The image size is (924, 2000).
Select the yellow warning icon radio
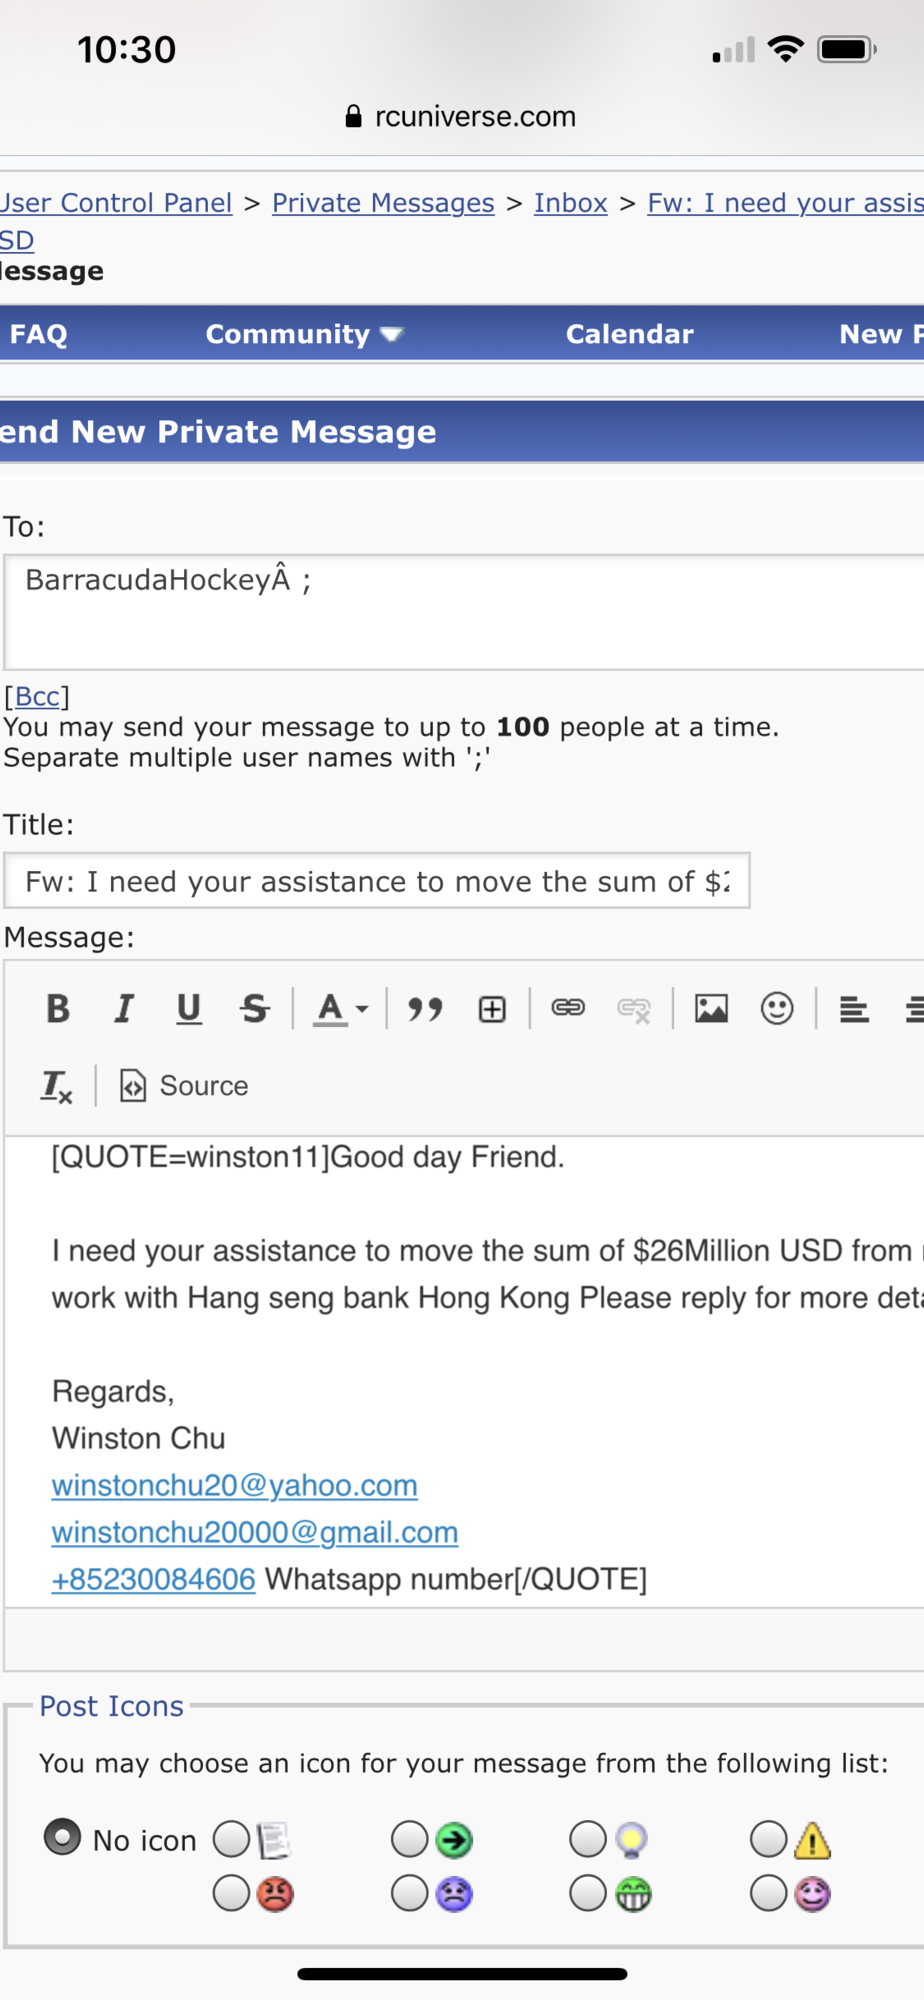pyautogui.click(x=769, y=1838)
